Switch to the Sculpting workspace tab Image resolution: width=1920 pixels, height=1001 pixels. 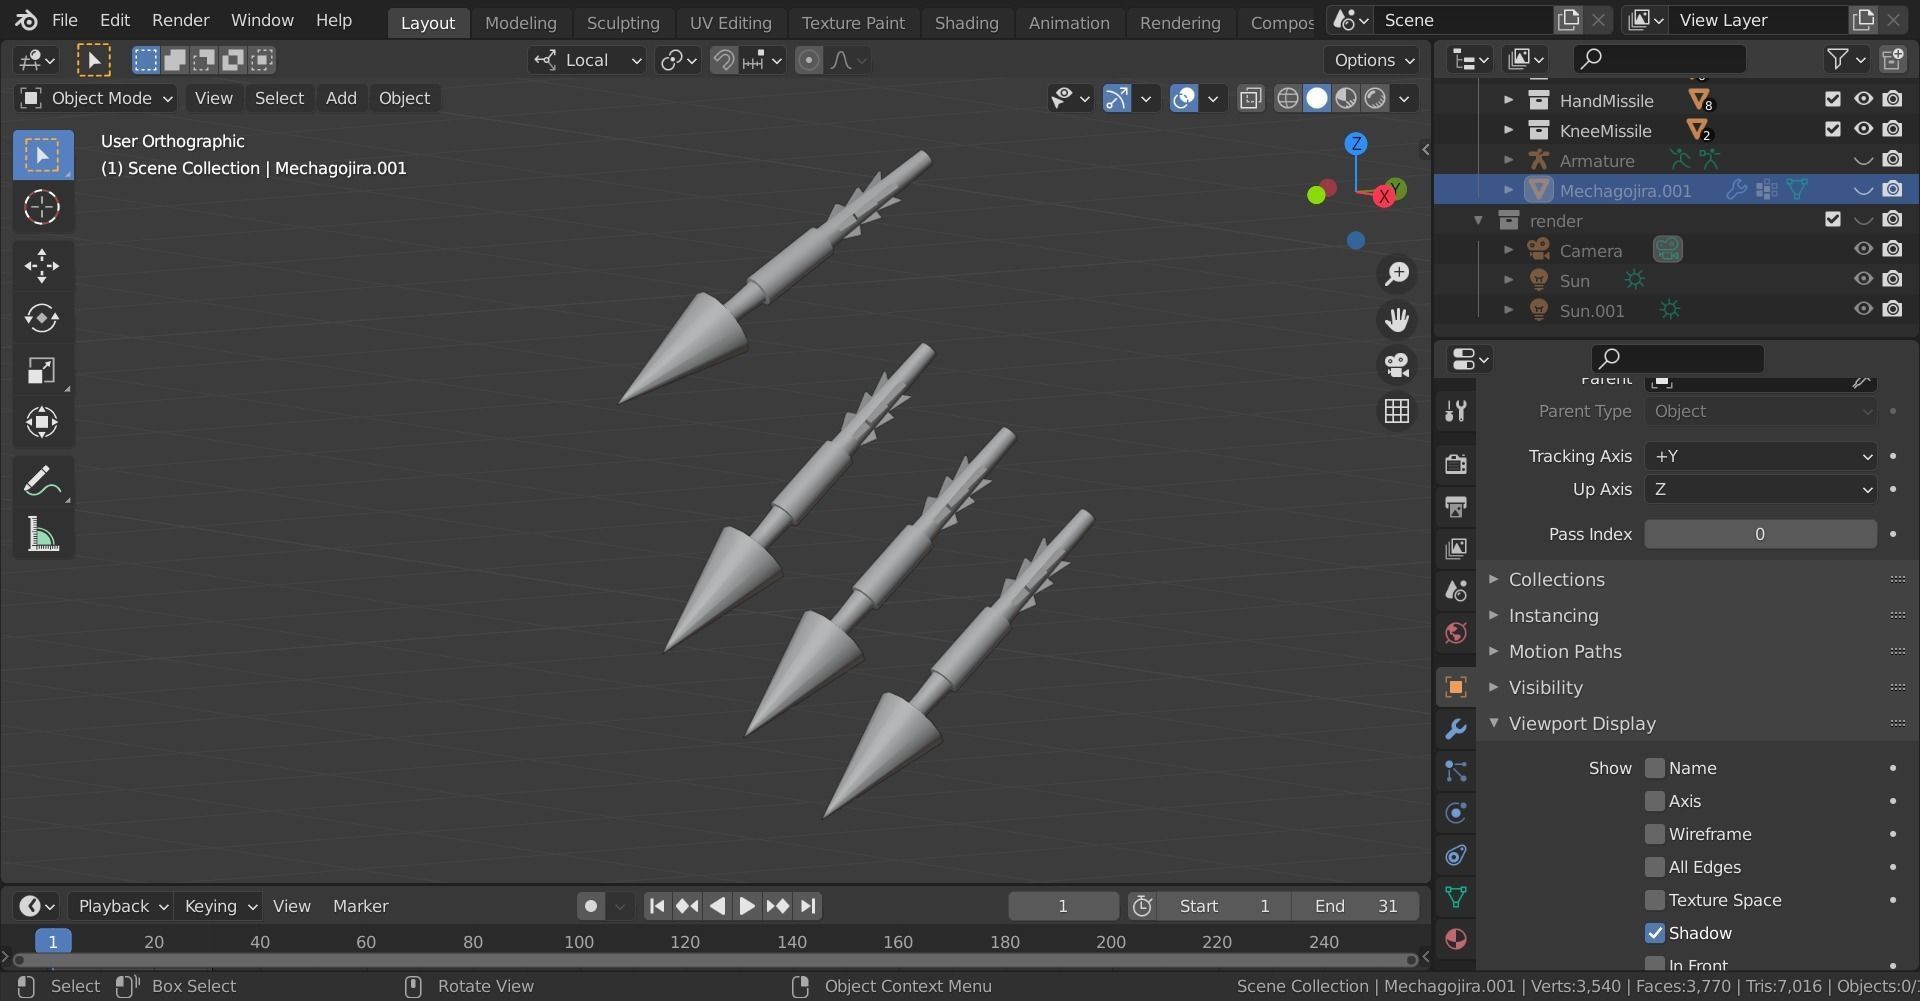point(623,22)
